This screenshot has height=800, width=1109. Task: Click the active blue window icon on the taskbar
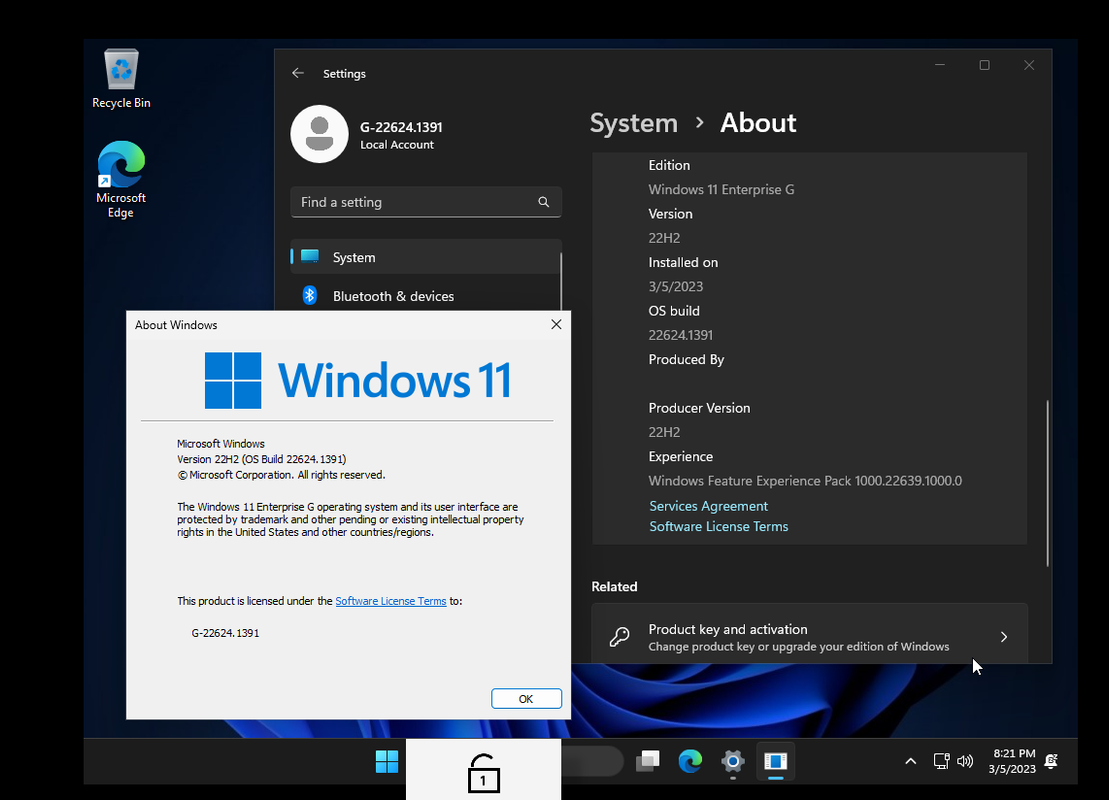coord(776,761)
